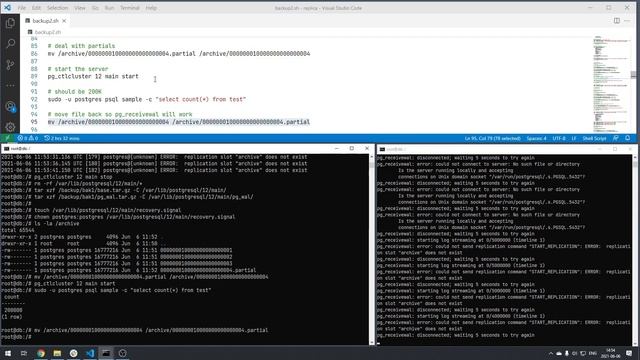This screenshot has width=640, height=360.
Task: Click the backup2.sh breadcrumb
Action: coord(45,32)
